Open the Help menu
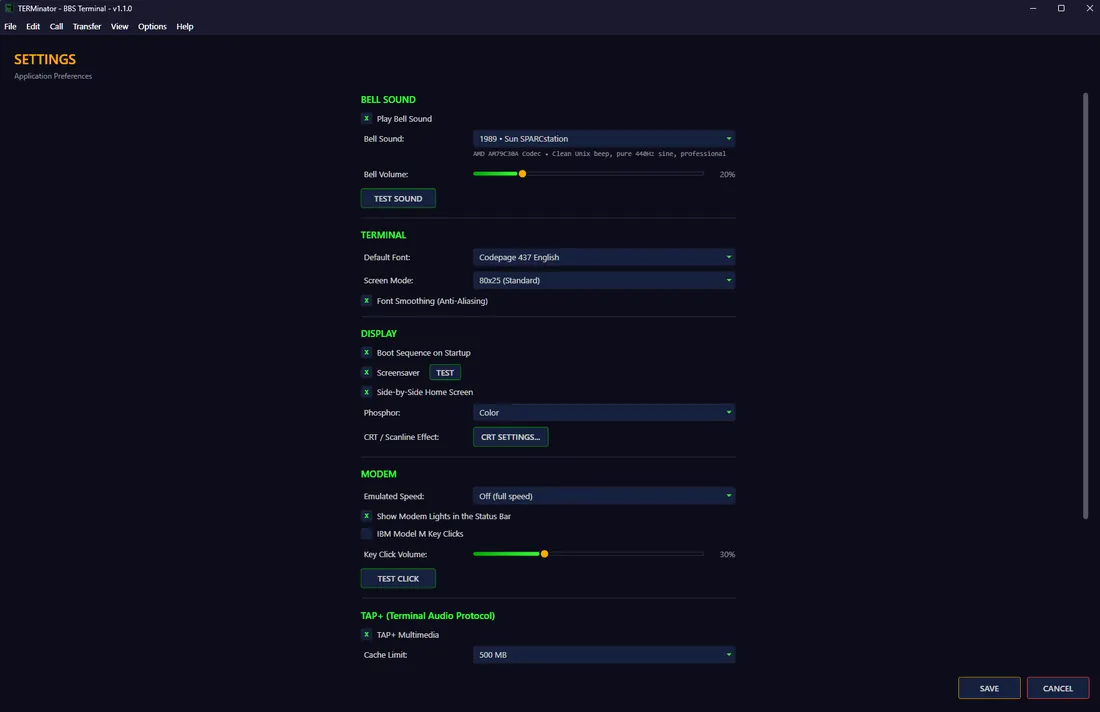 point(185,27)
